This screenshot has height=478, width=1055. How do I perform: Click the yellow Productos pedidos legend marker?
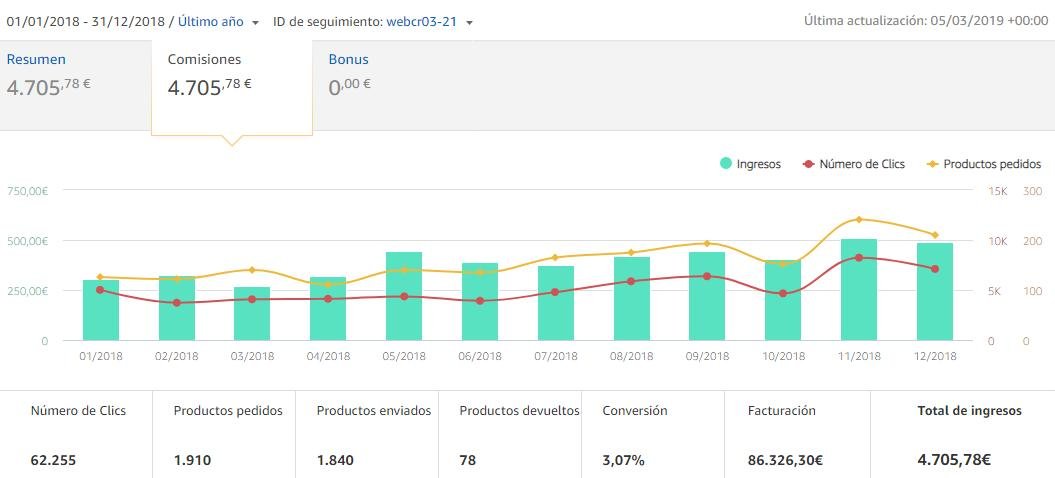(934, 164)
